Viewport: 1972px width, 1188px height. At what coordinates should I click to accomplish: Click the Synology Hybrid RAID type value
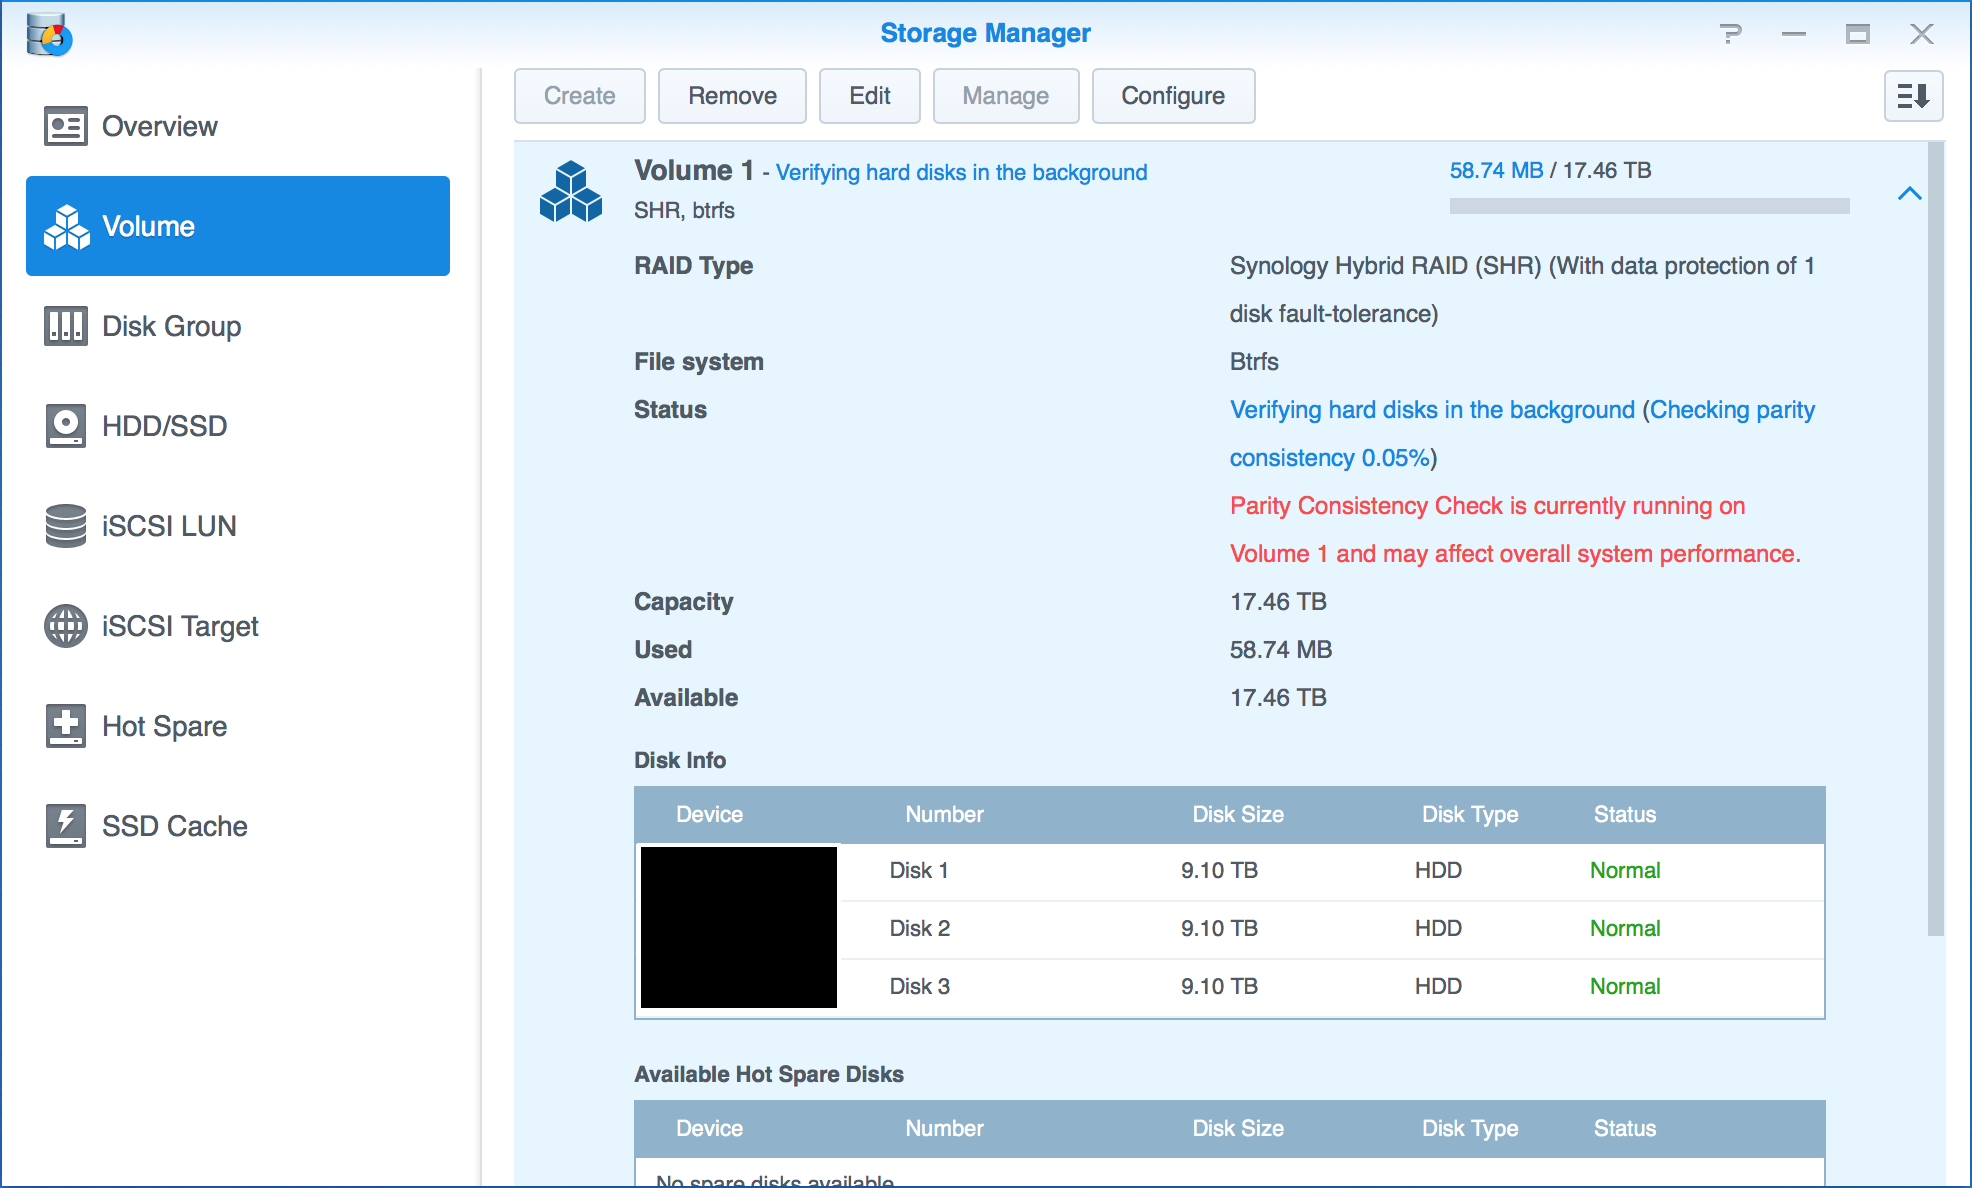(1522, 290)
